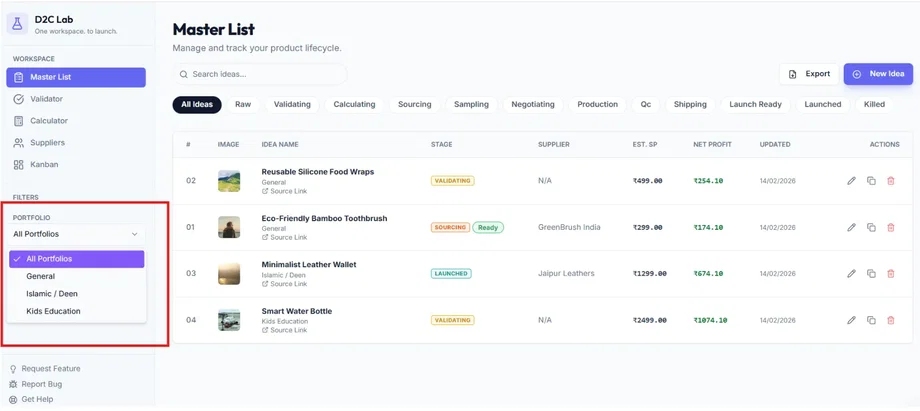This screenshot has height=411, width=920.
Task: Filter ideas by the Sourcing stage tab
Action: click(x=414, y=104)
